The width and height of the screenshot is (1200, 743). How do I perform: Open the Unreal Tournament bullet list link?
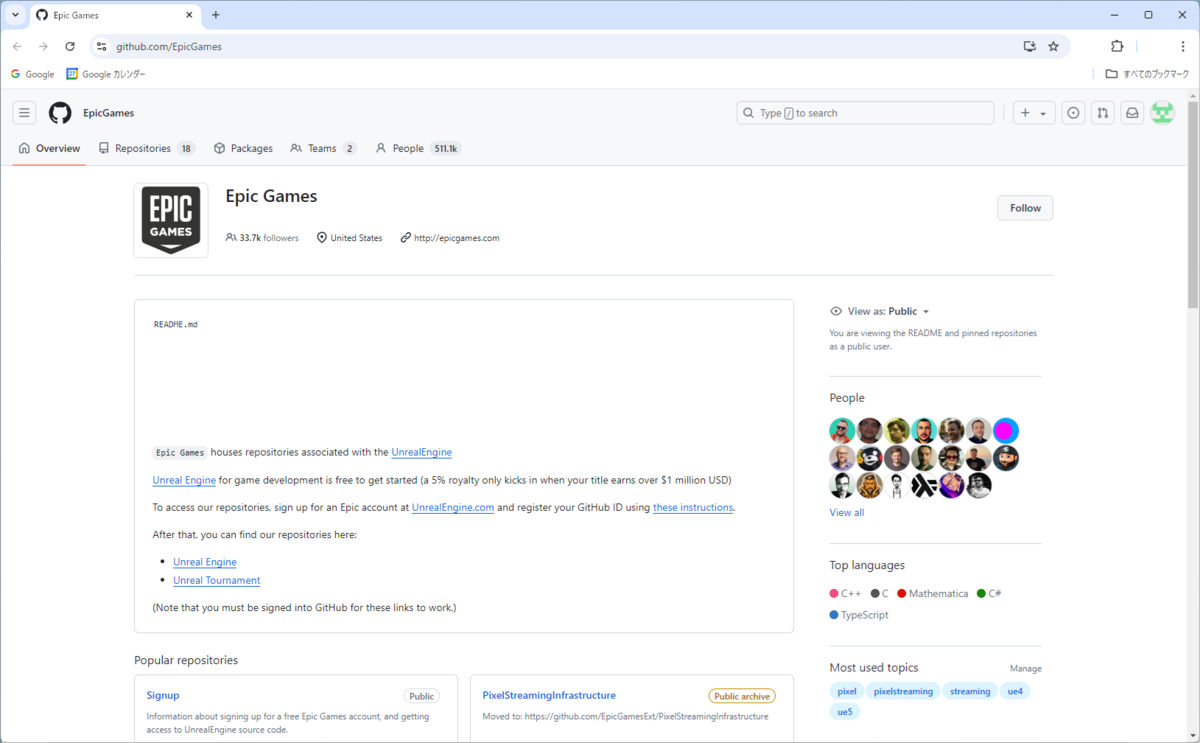click(216, 580)
